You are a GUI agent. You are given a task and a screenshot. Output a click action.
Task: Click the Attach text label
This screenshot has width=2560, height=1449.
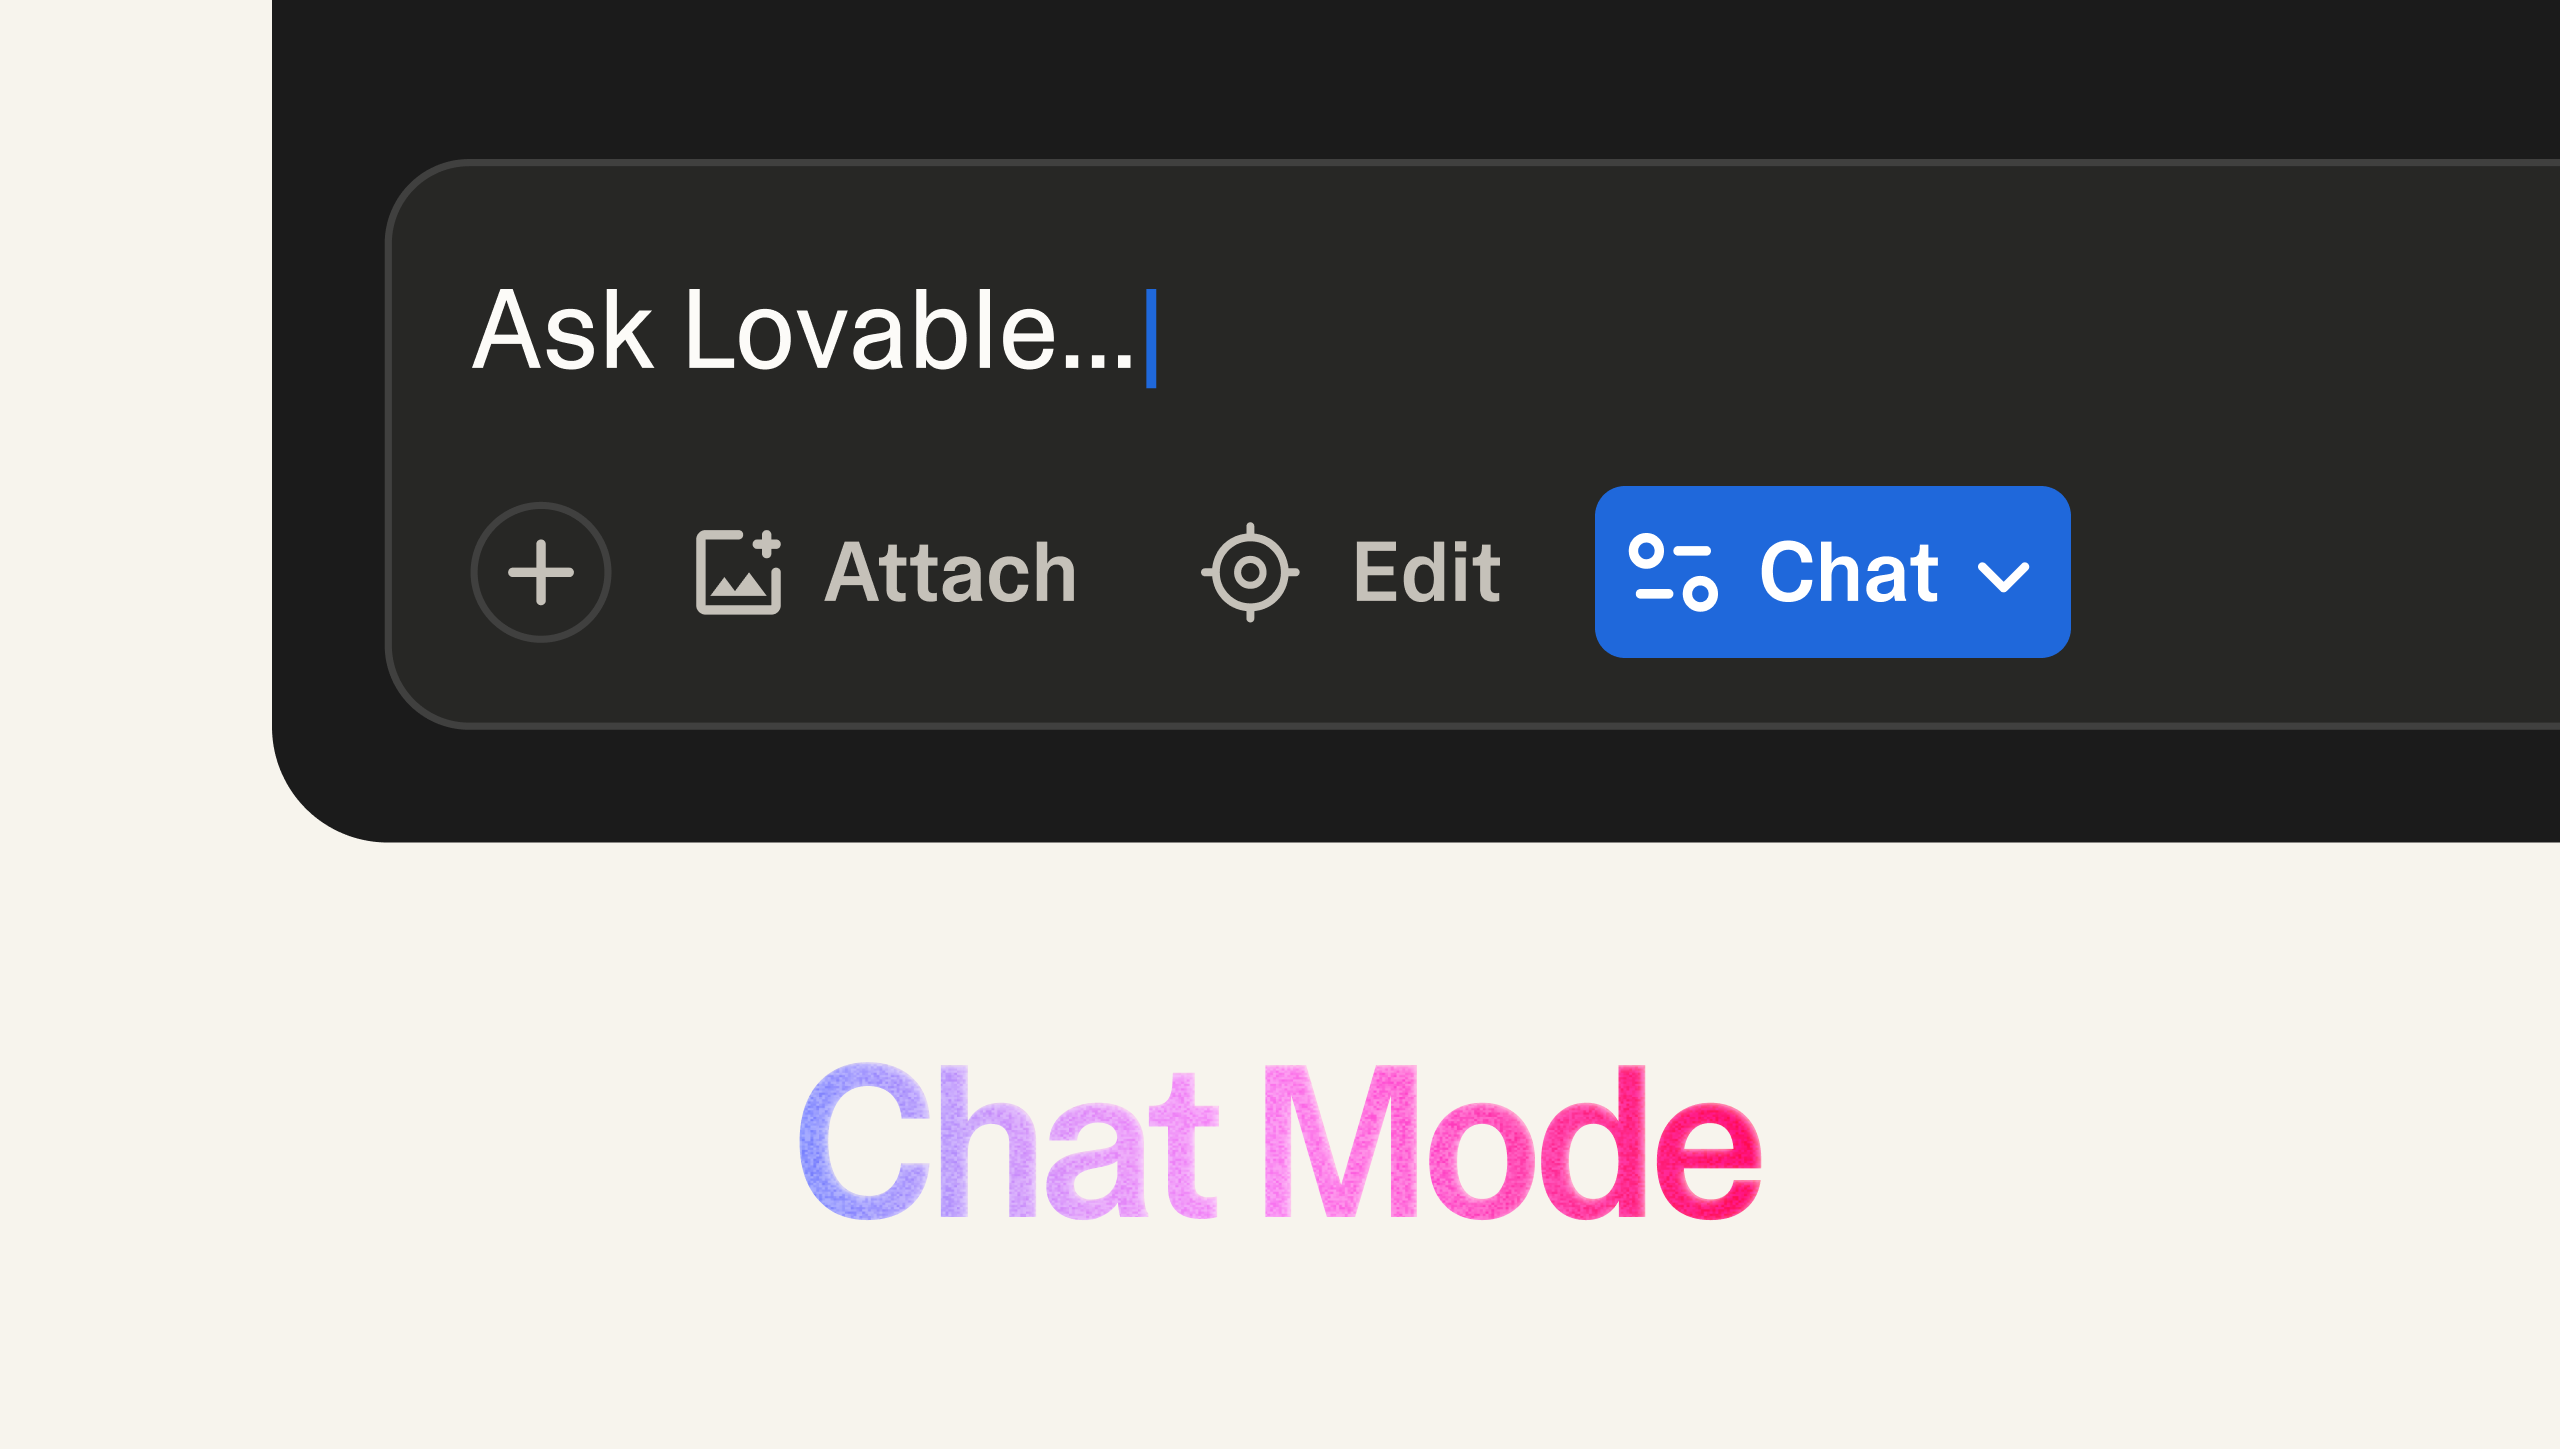click(950, 572)
